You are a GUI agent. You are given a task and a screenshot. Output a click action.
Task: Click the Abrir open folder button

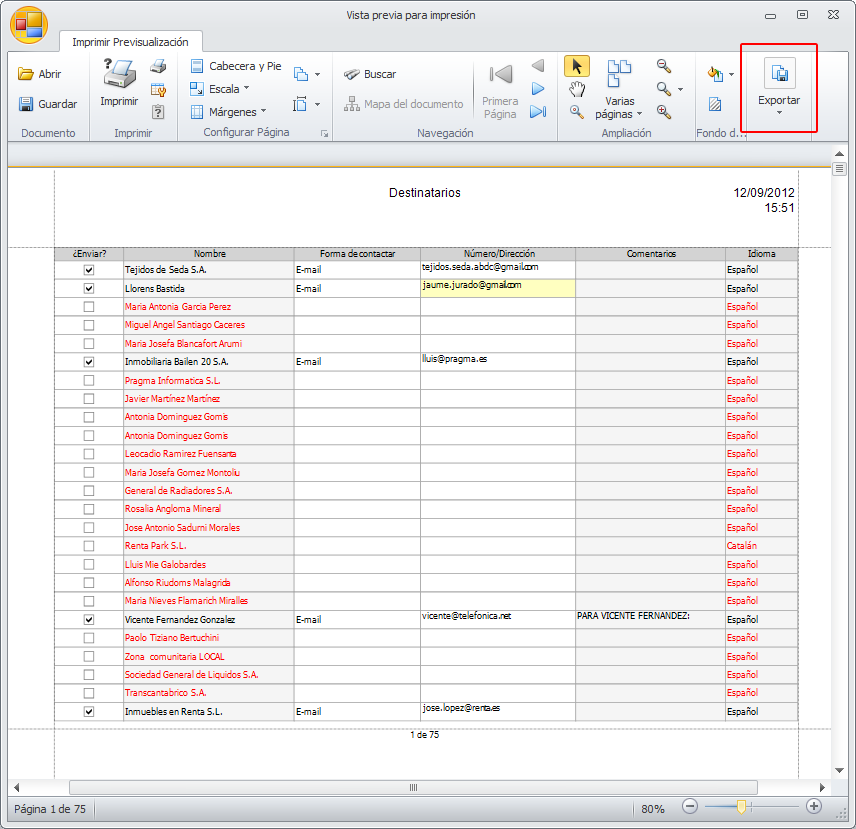tap(40, 74)
